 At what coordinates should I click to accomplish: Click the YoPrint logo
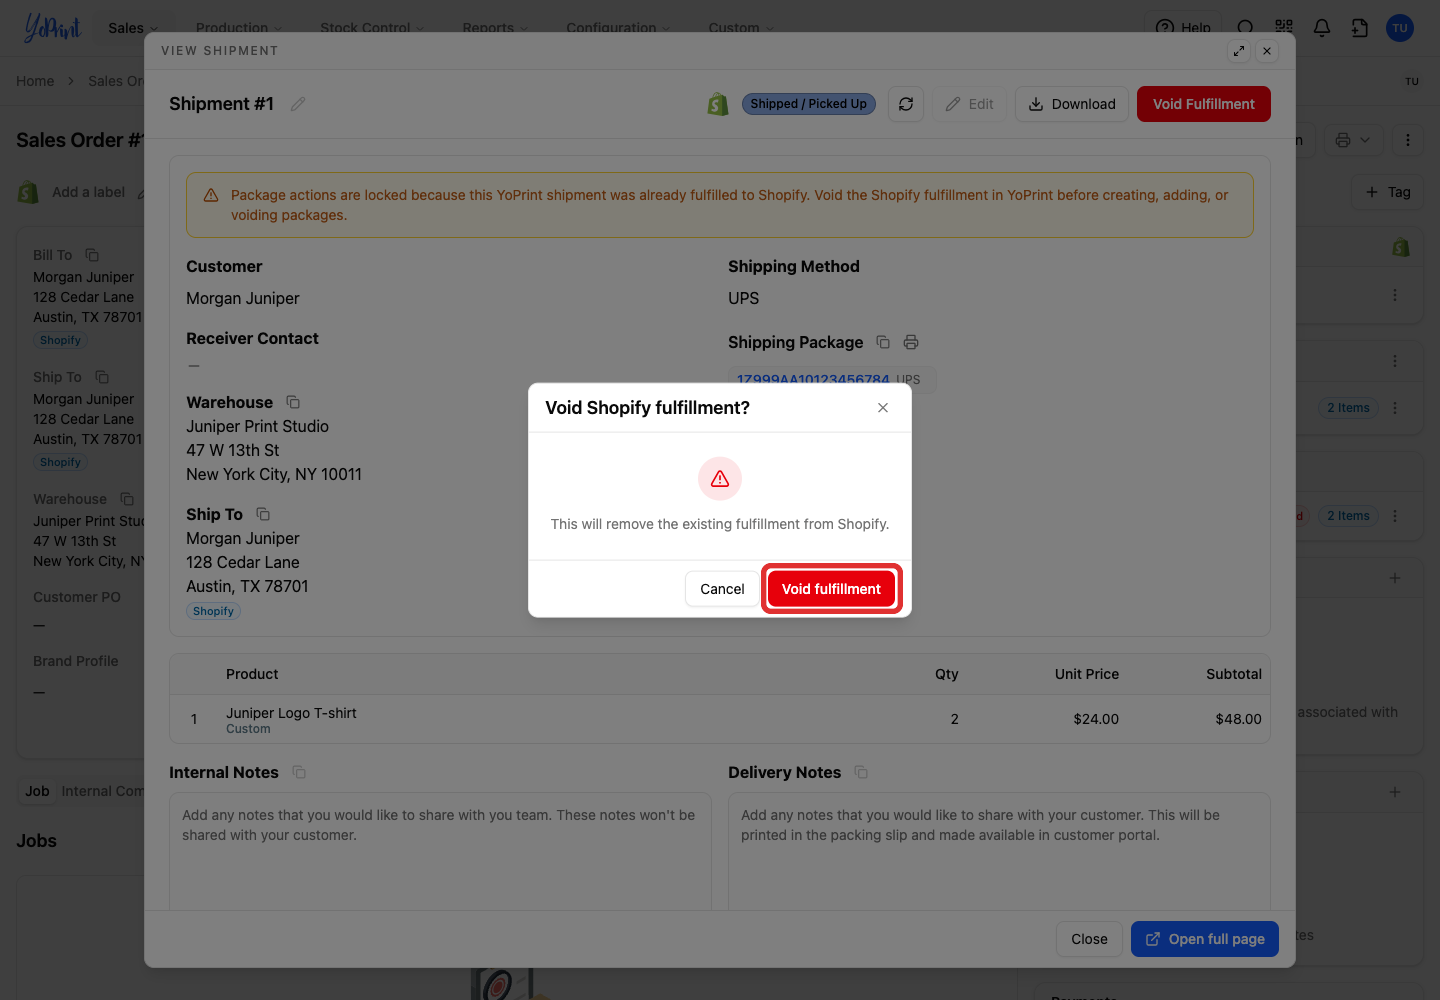[52, 28]
